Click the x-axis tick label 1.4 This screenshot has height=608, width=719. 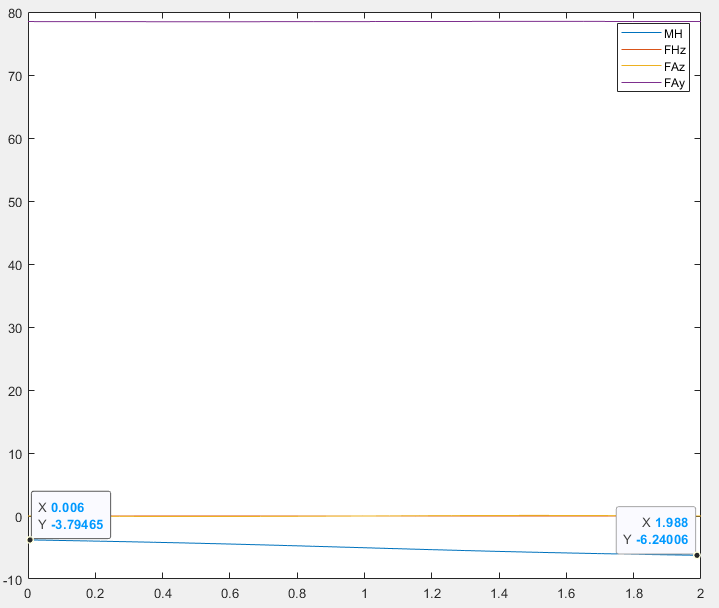click(x=499, y=593)
